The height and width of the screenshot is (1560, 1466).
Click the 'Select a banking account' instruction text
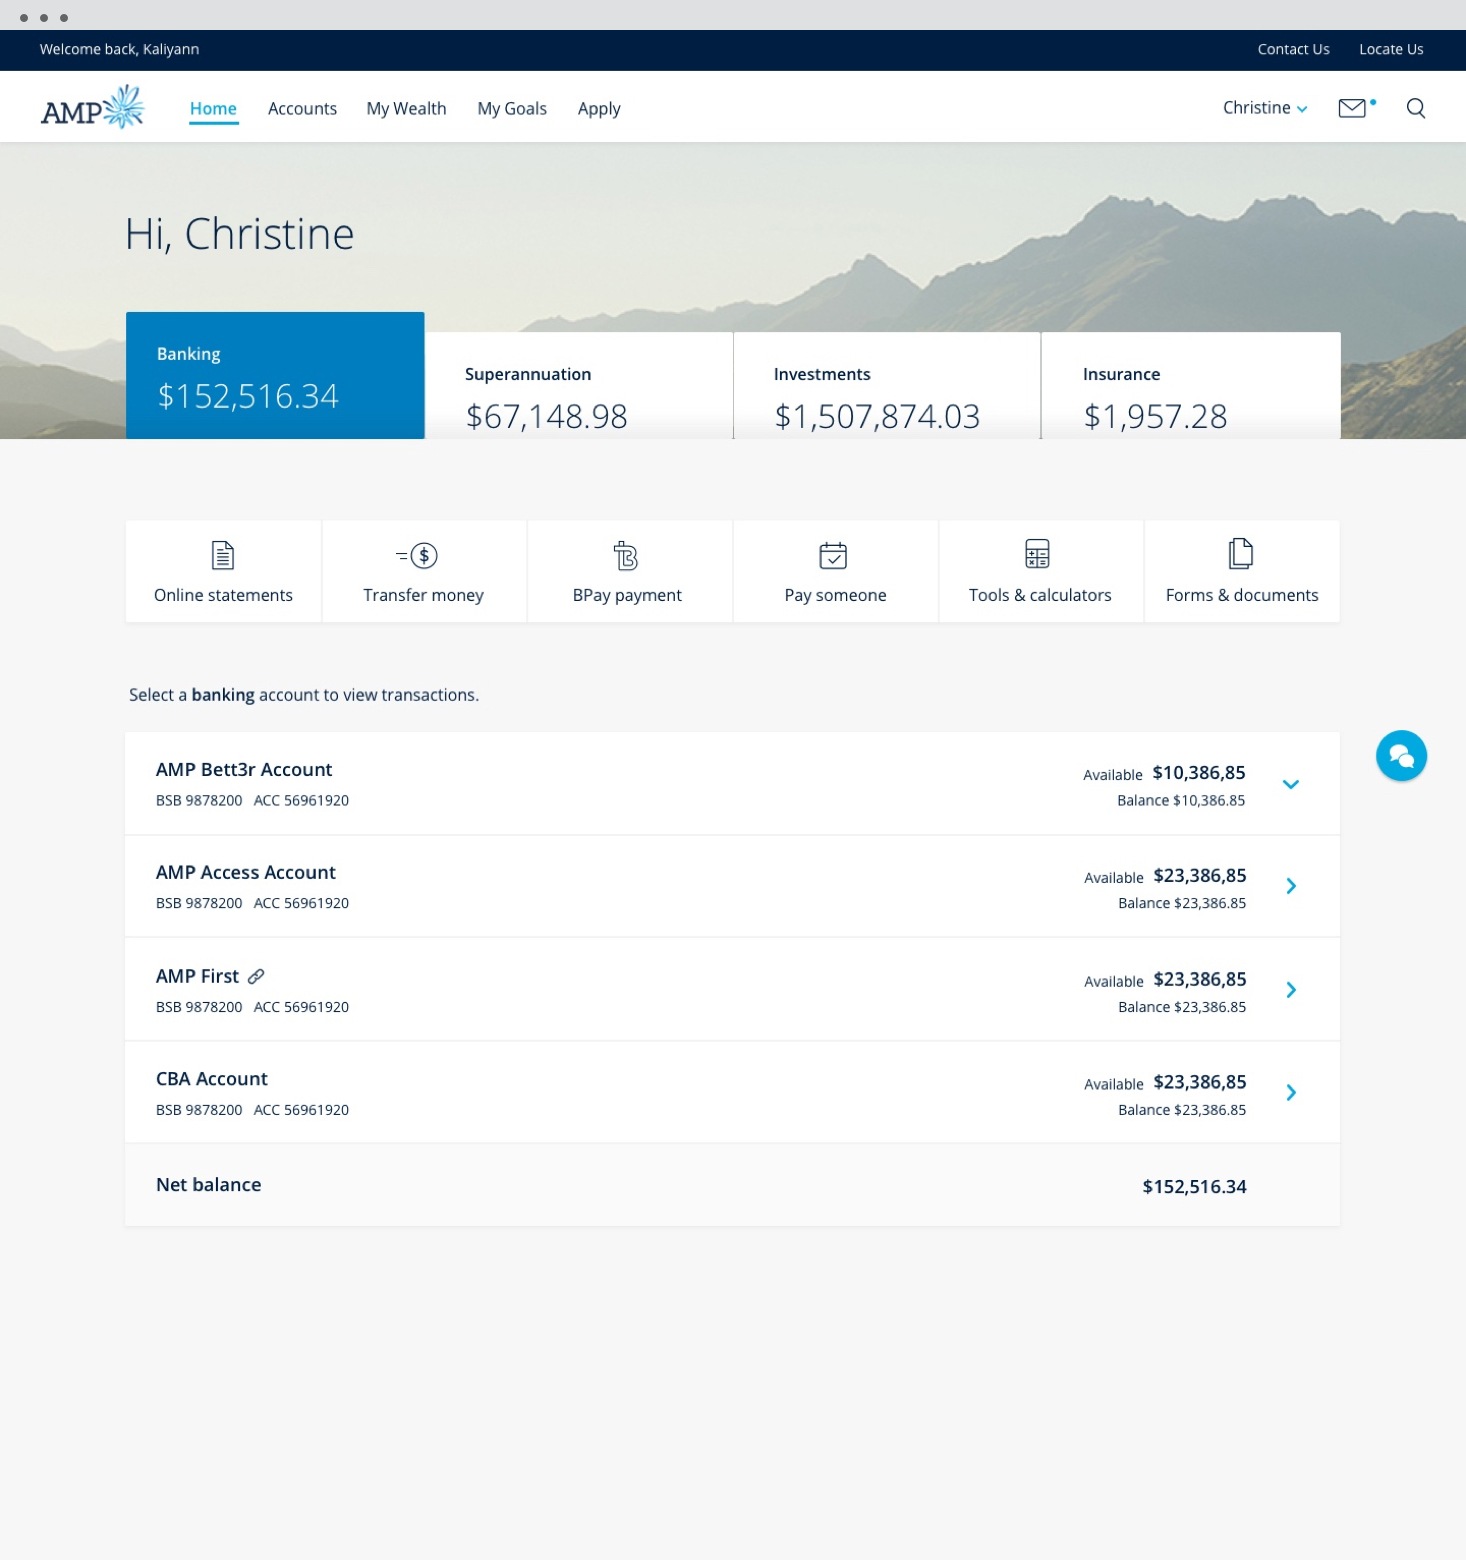[x=304, y=695]
